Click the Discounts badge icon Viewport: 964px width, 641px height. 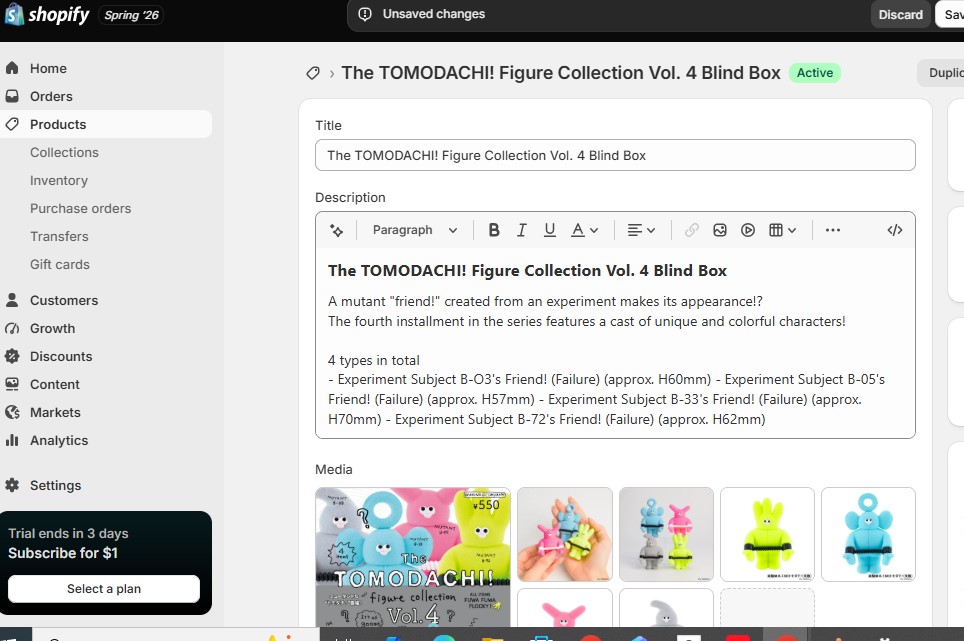(x=12, y=356)
